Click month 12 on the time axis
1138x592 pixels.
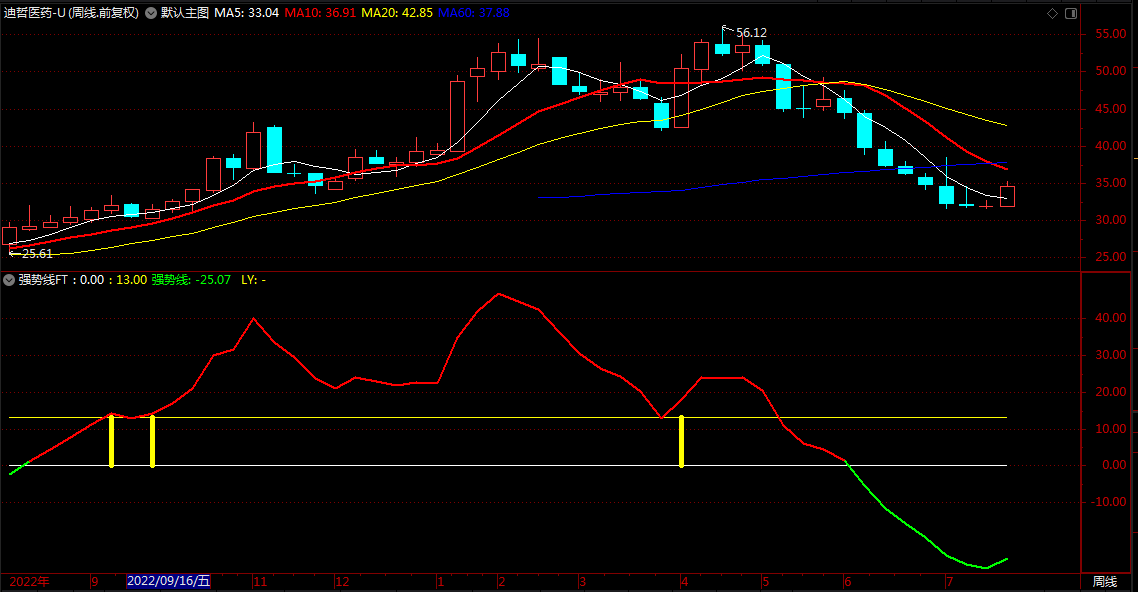tap(342, 582)
